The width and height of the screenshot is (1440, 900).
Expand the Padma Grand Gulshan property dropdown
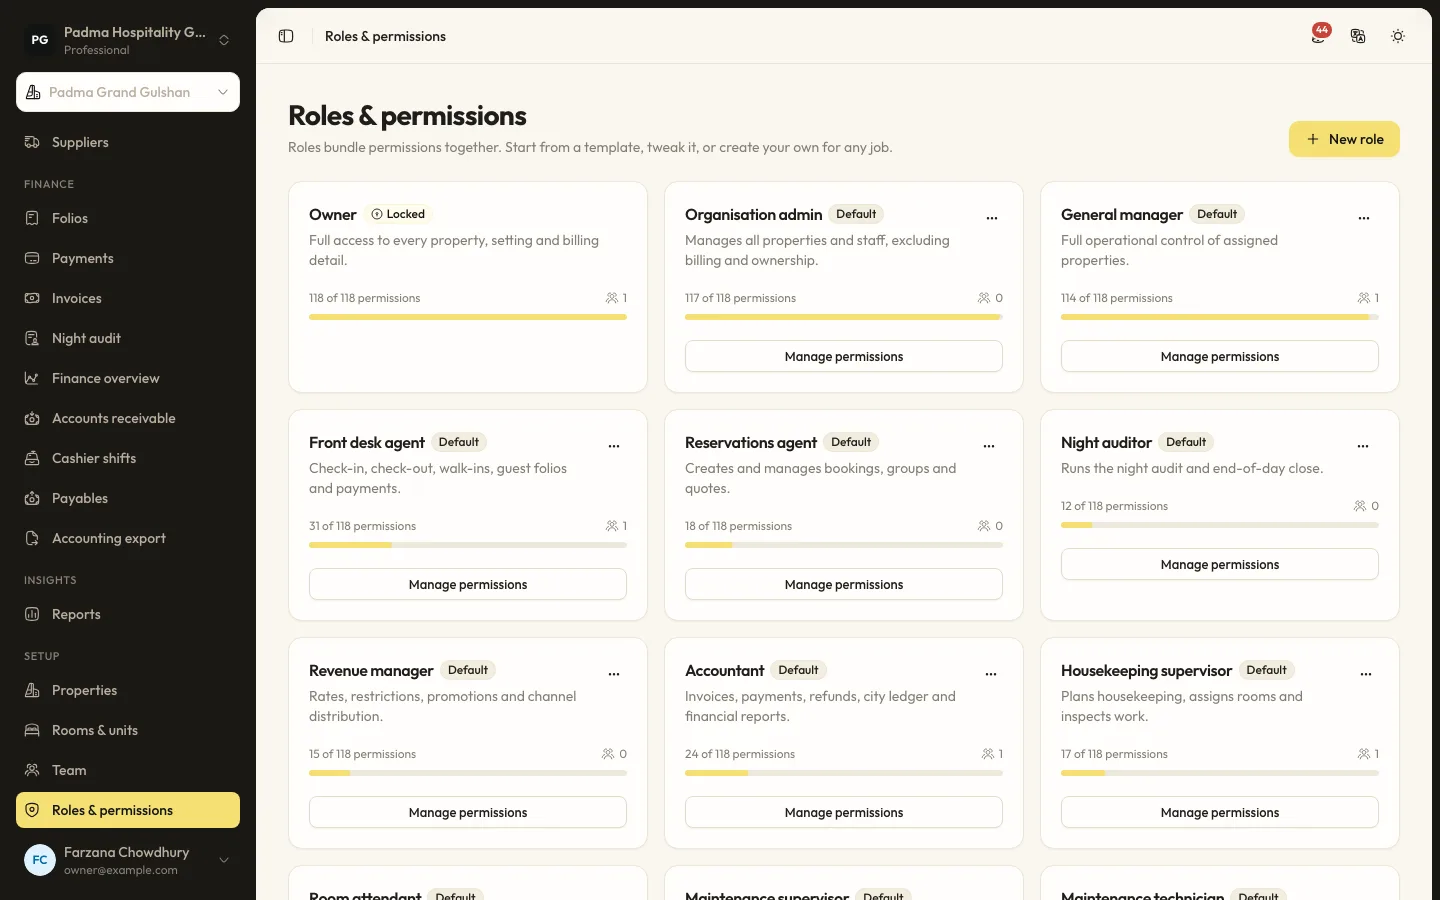[x=128, y=92]
